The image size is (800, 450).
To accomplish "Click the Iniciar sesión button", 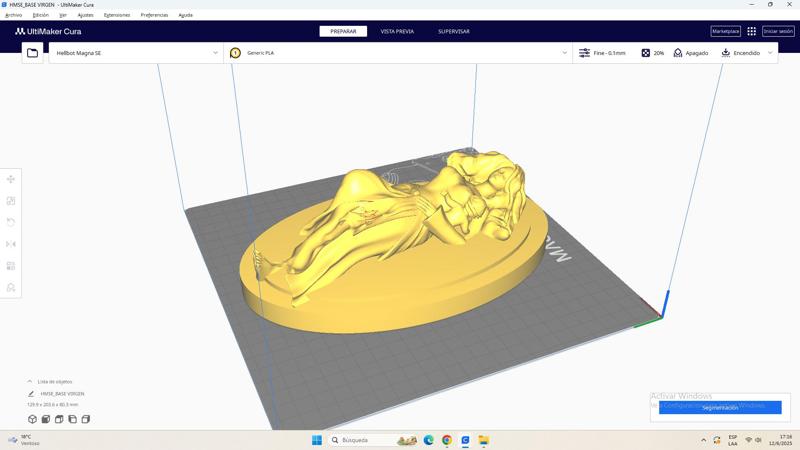I will coord(778,31).
